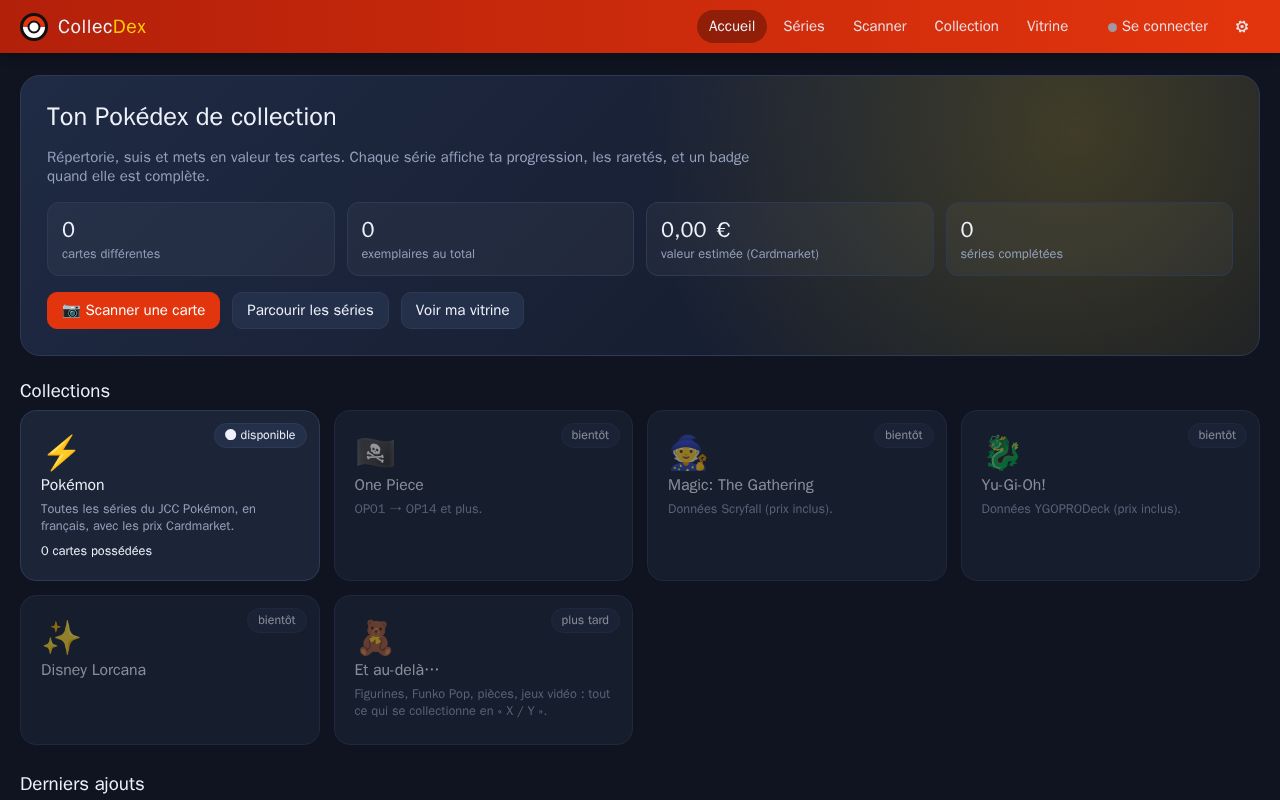Image resolution: width=1280 pixels, height=800 pixels.
Task: Click the Données Scryfall (prix inclus) text
Action: tap(750, 509)
